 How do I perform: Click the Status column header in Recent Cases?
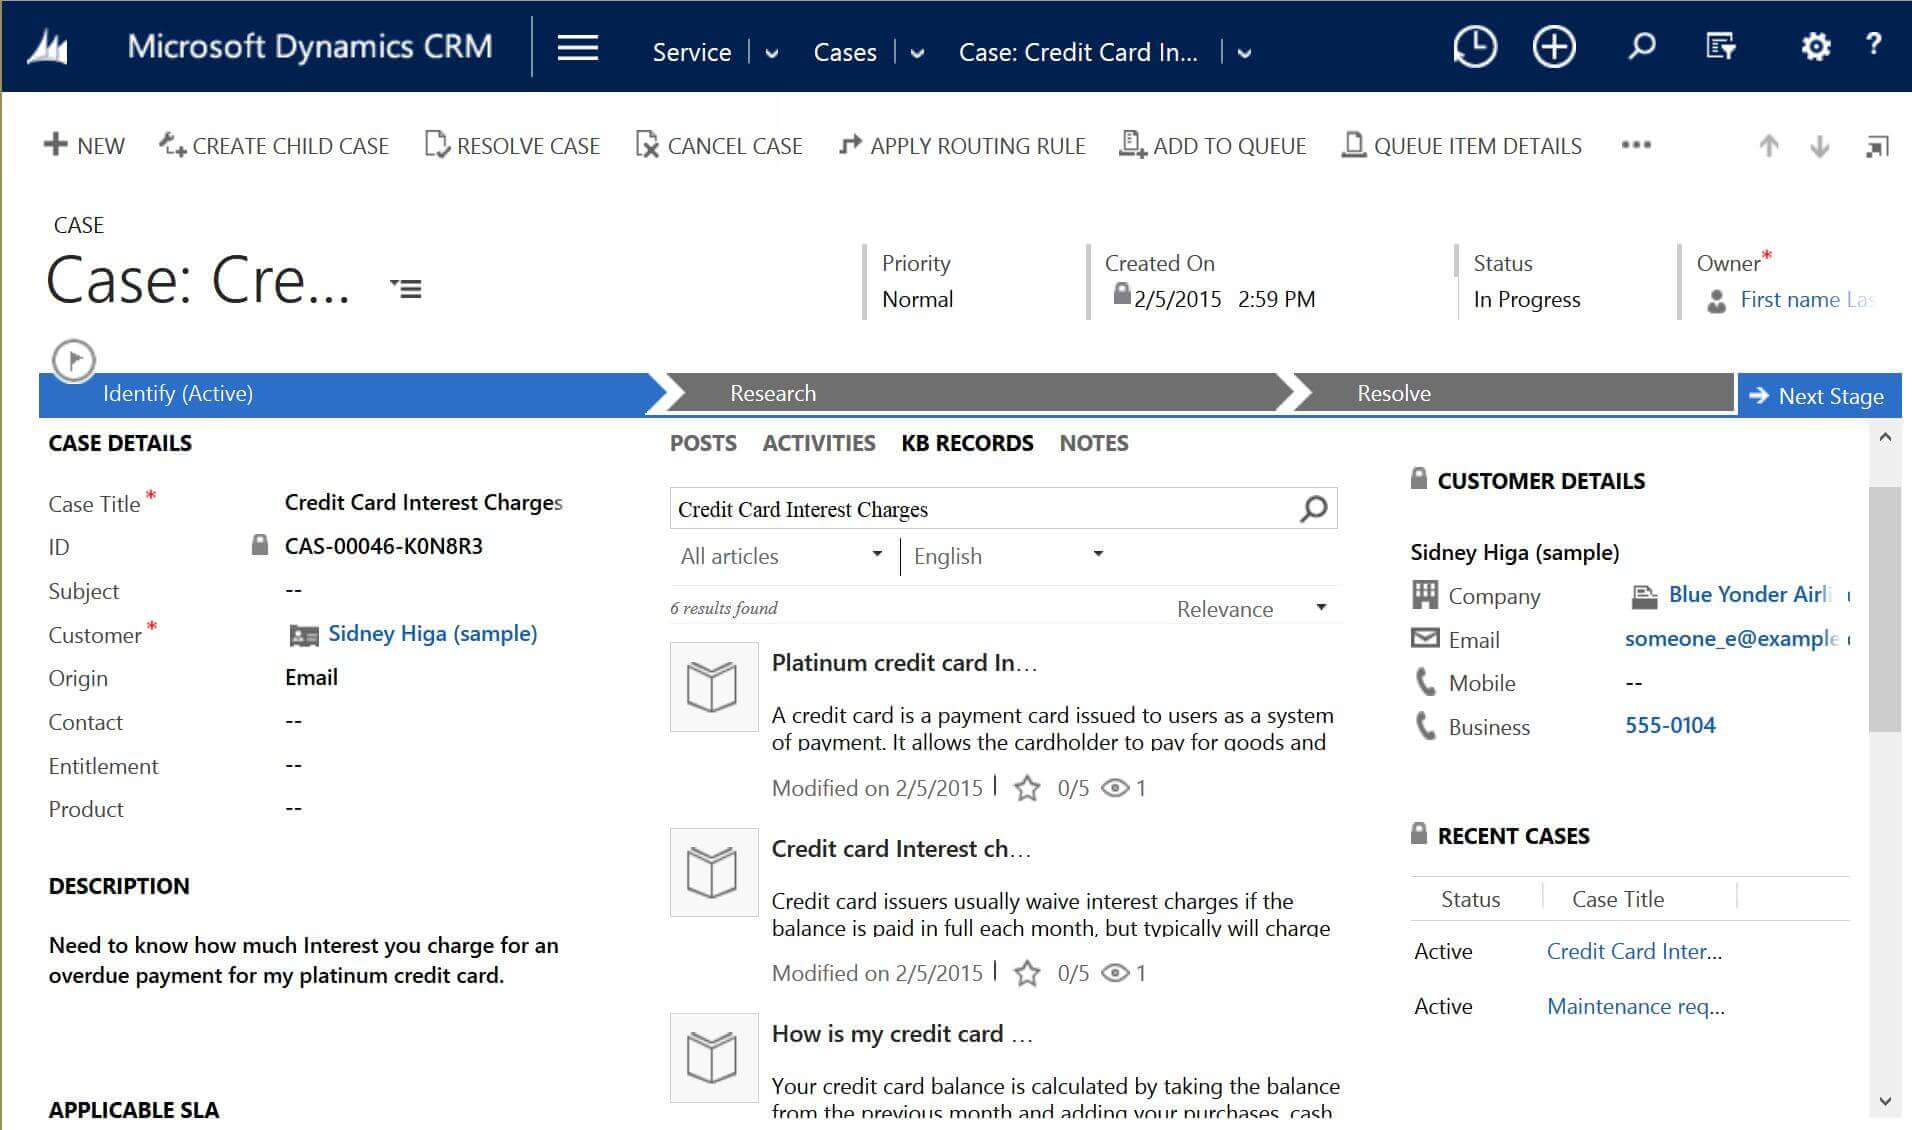(1470, 899)
